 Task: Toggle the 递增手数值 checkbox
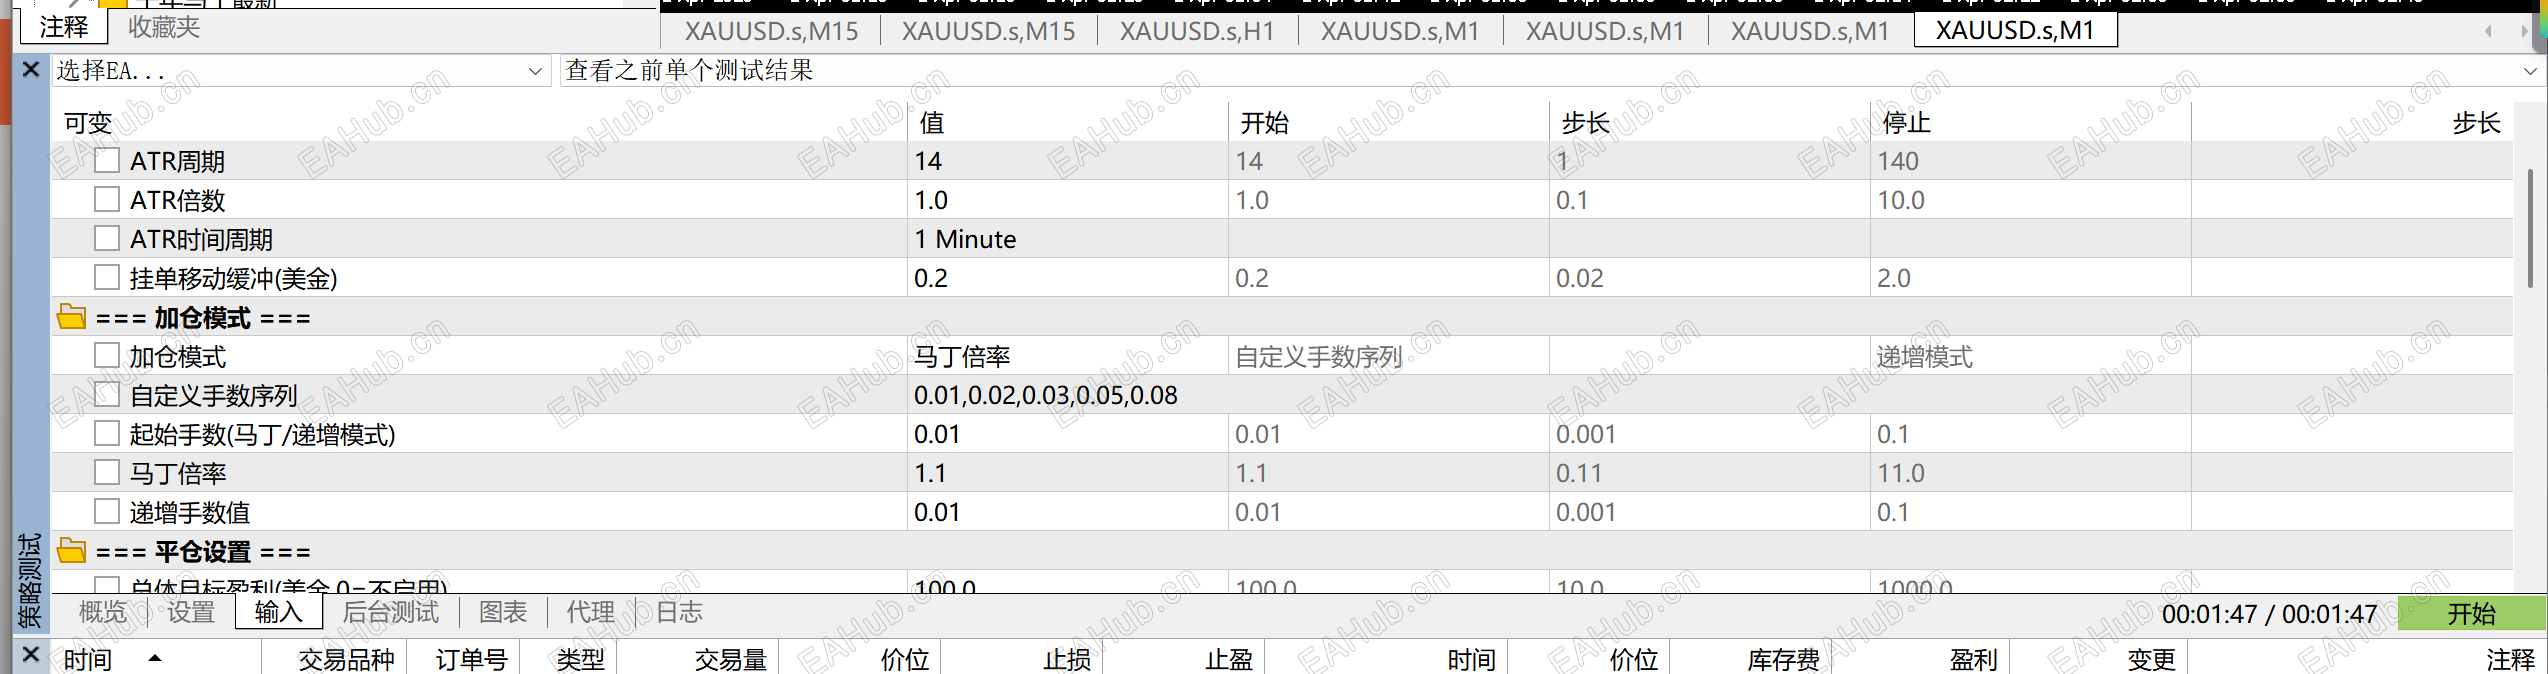tap(107, 511)
